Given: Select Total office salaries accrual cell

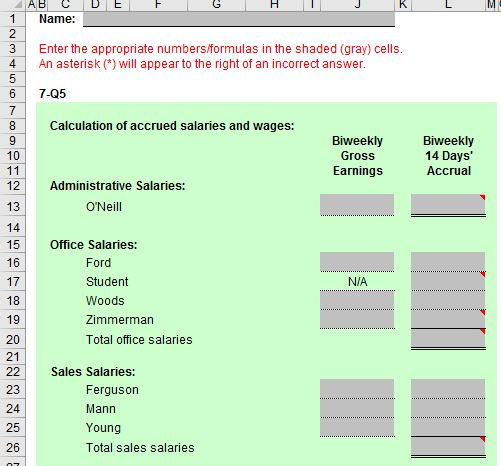Looking at the screenshot, I should click(448, 338).
